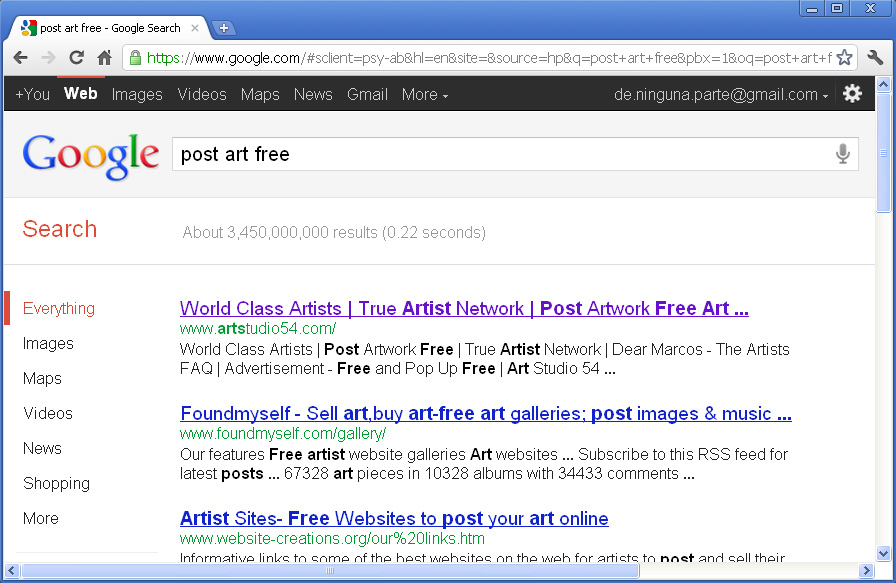Click the horizontal scrollbar right arrow
Viewport: 896px width, 583px height.
coord(866,570)
